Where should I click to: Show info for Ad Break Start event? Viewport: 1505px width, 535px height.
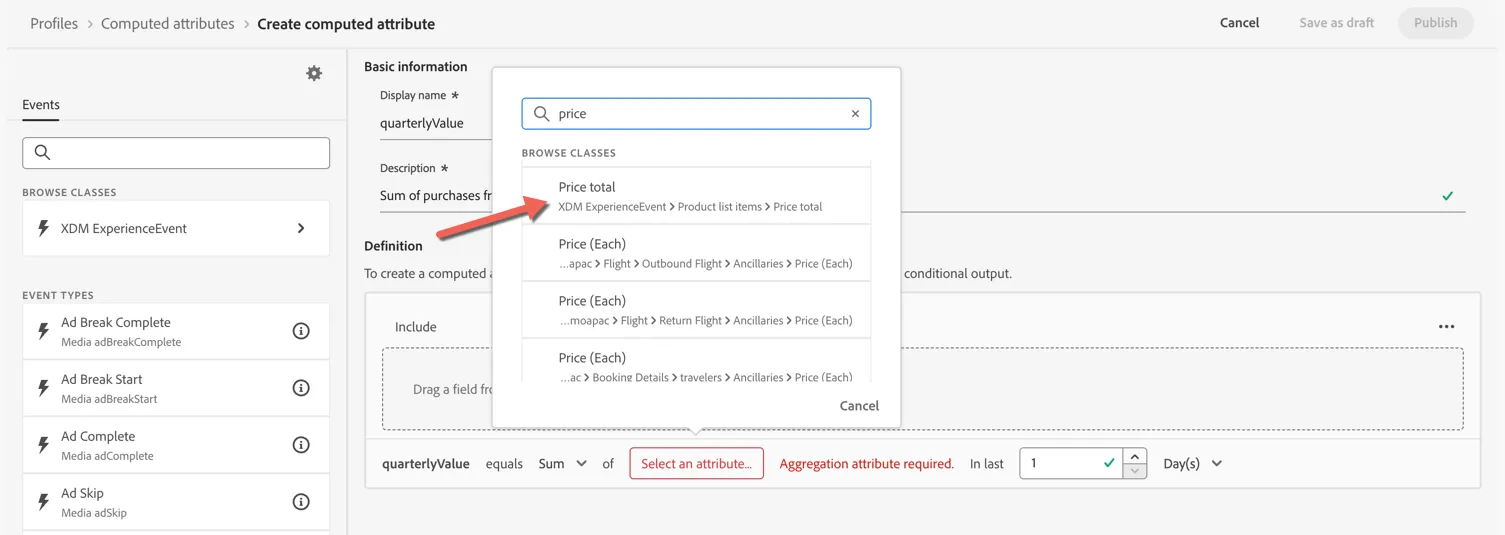click(301, 388)
